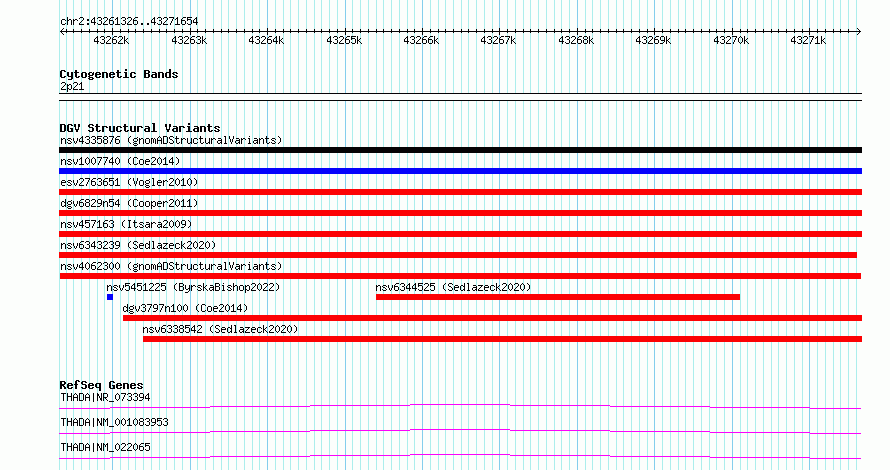Click the 43271k ruler tick label
890x470 pixels.
coord(808,41)
